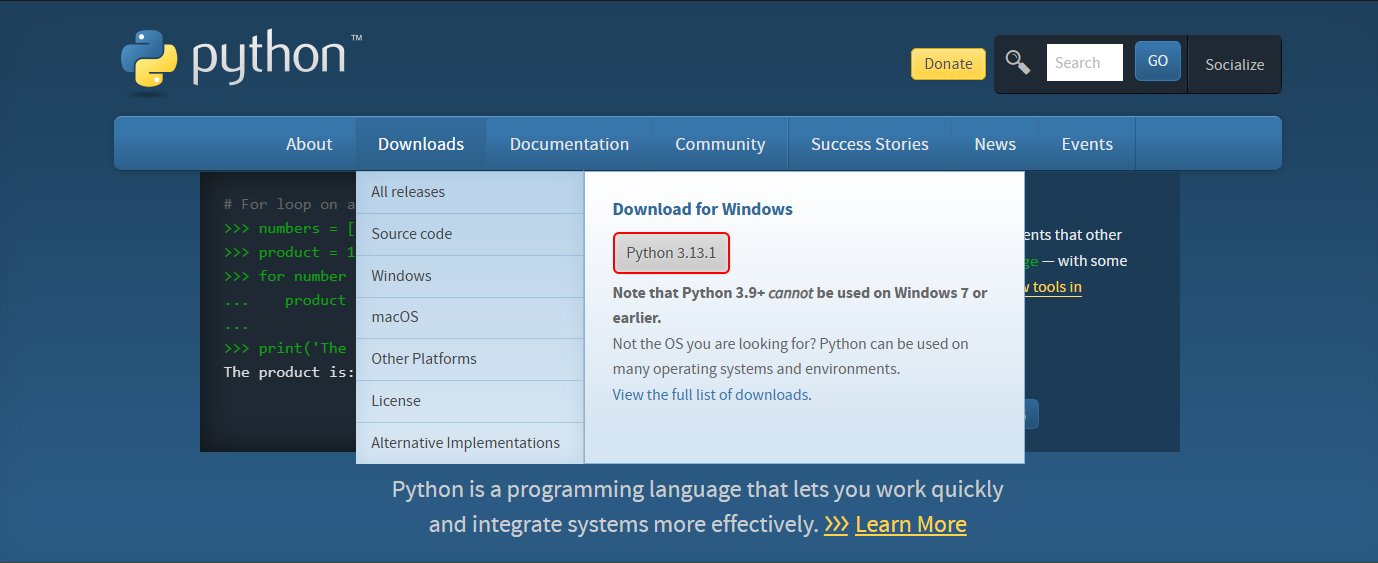Click the Python 3.13.1 download button
This screenshot has width=1378, height=563.
(671, 253)
